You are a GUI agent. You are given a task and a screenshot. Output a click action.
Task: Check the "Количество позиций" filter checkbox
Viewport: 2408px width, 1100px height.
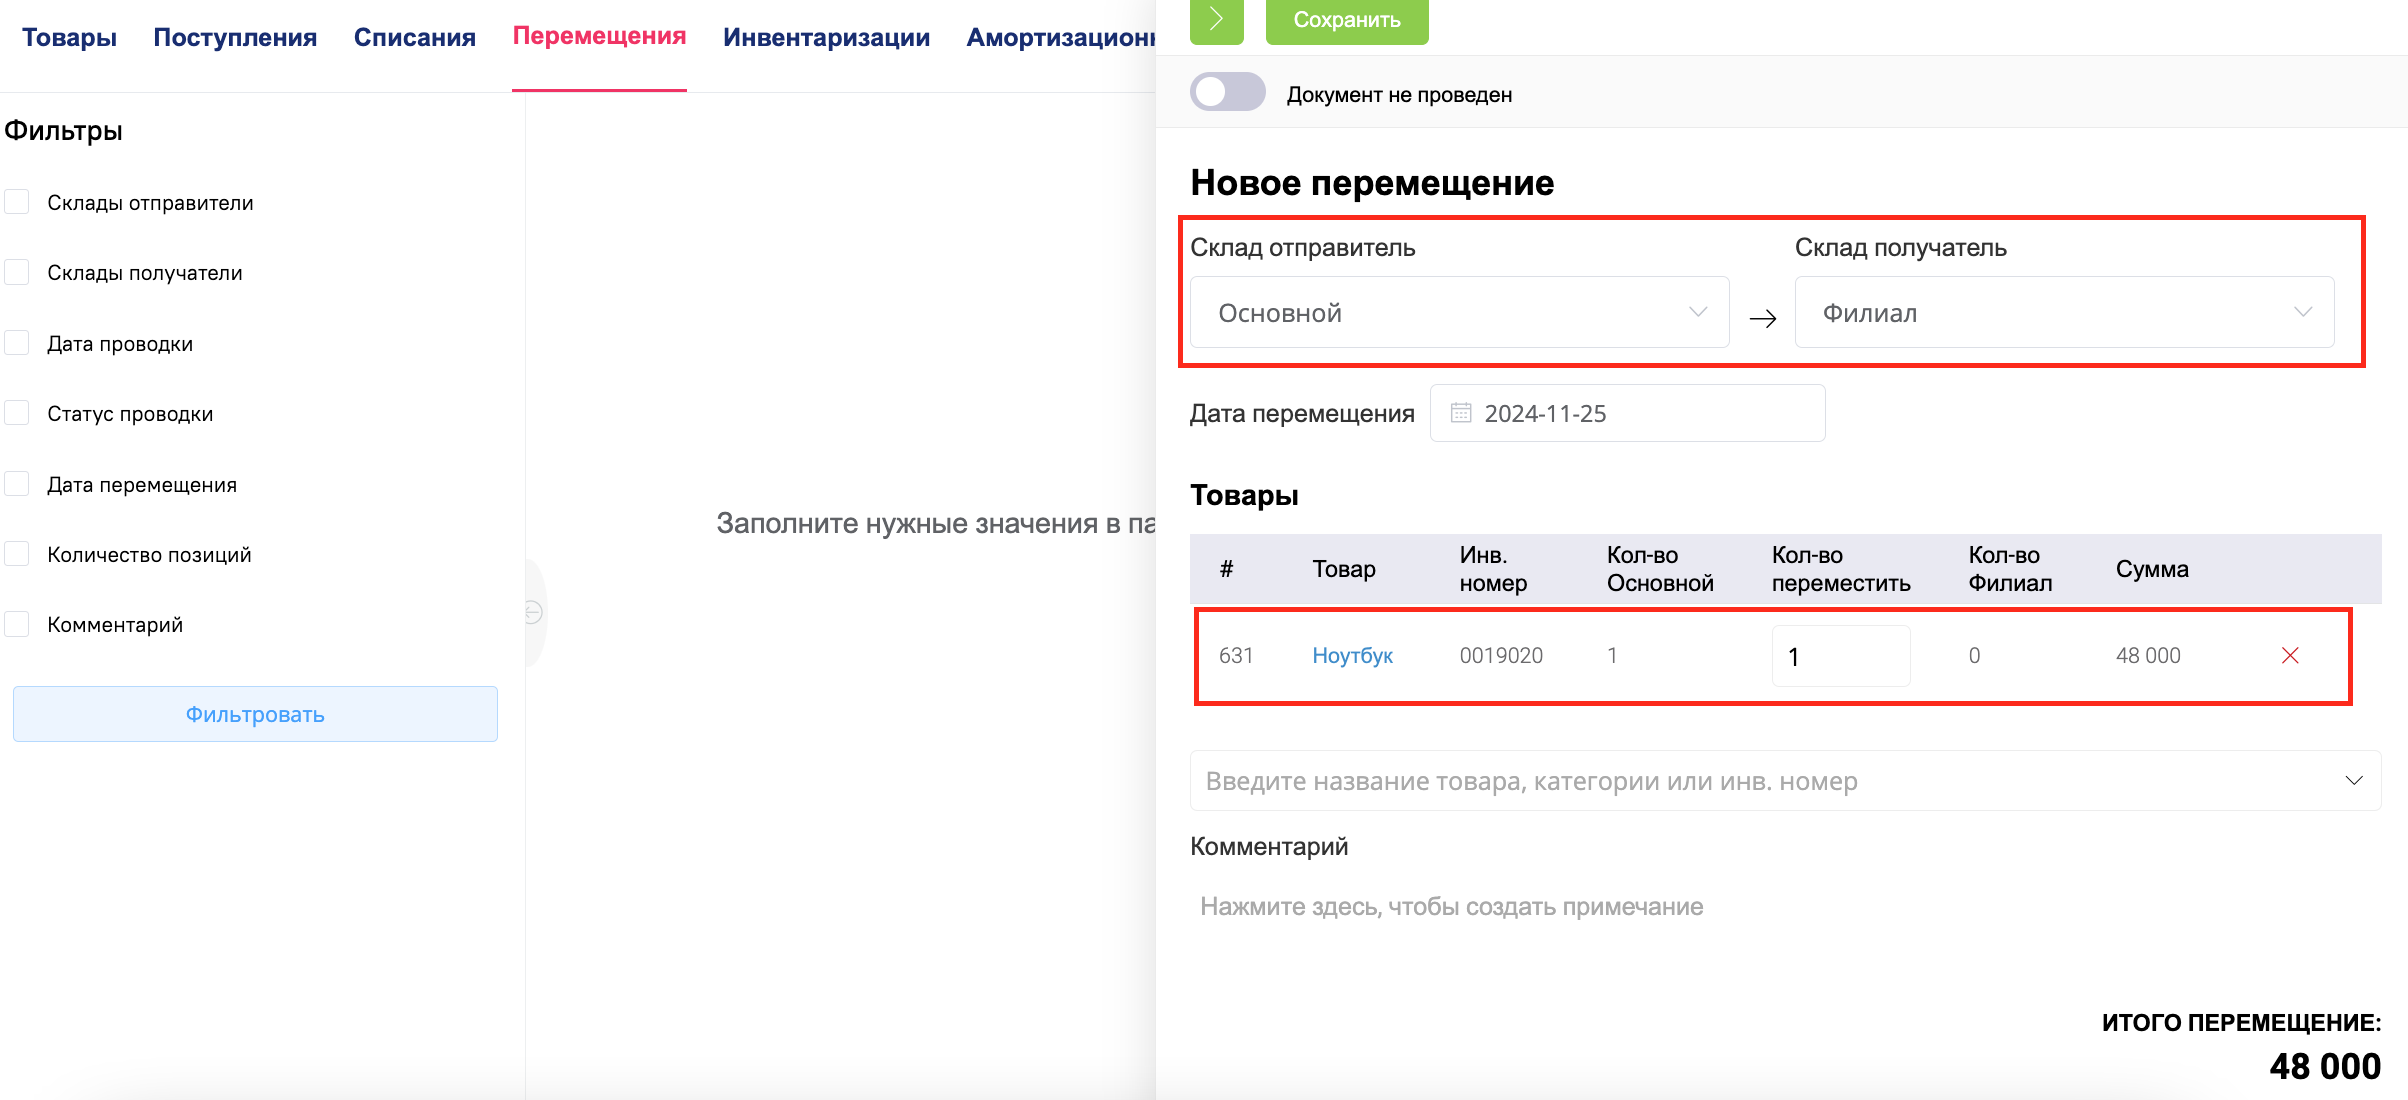pos(17,554)
